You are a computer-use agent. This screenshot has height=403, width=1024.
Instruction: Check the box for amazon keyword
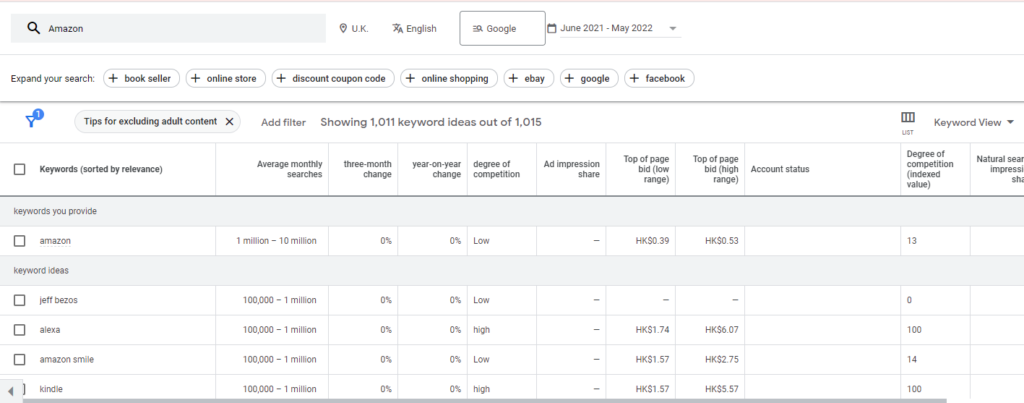tap(20, 241)
